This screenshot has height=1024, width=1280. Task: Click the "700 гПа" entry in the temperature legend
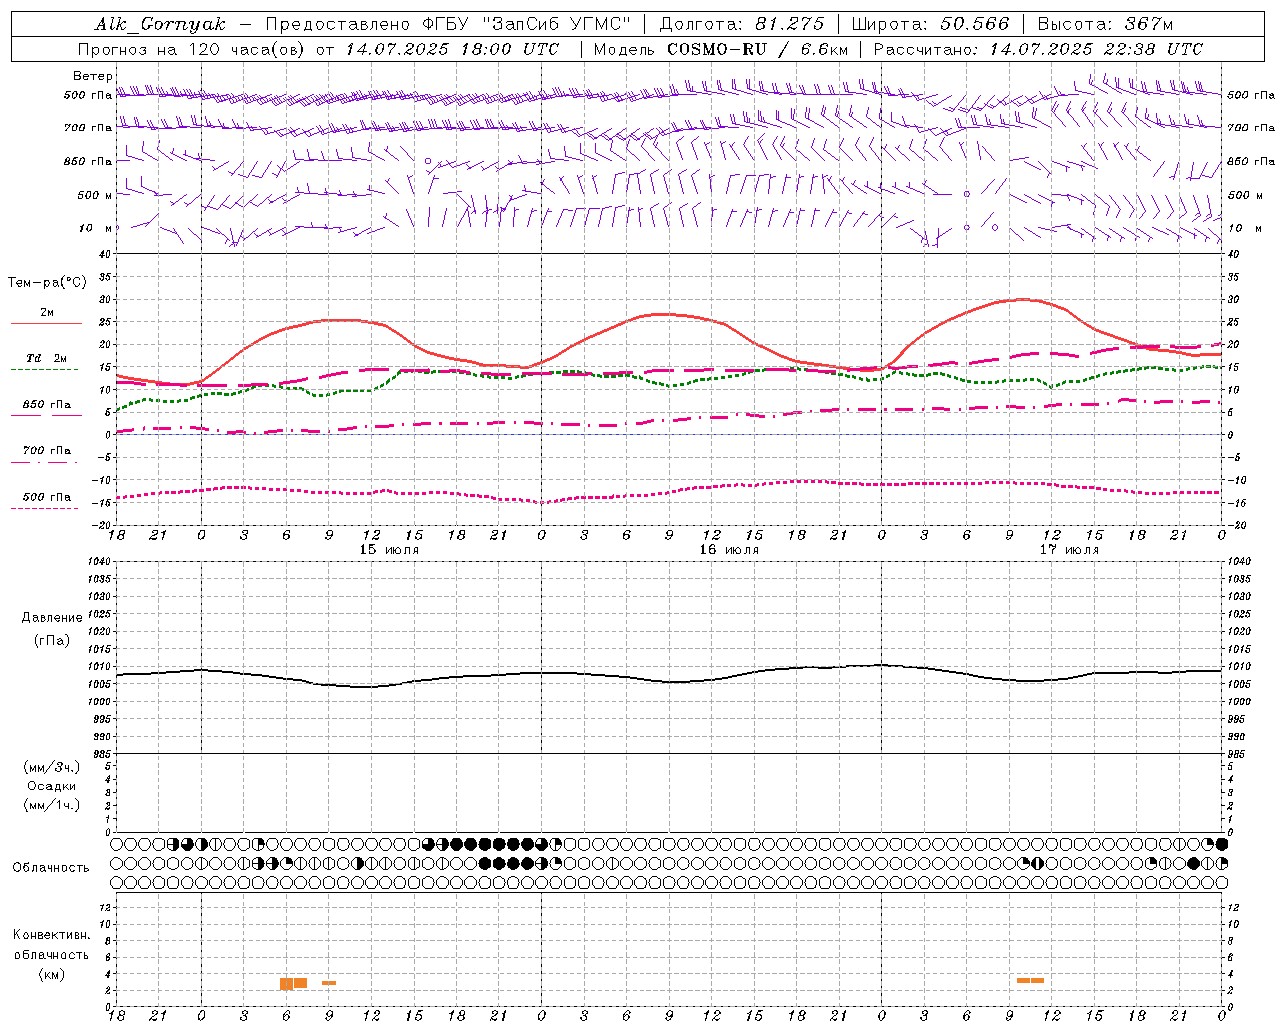(46, 451)
